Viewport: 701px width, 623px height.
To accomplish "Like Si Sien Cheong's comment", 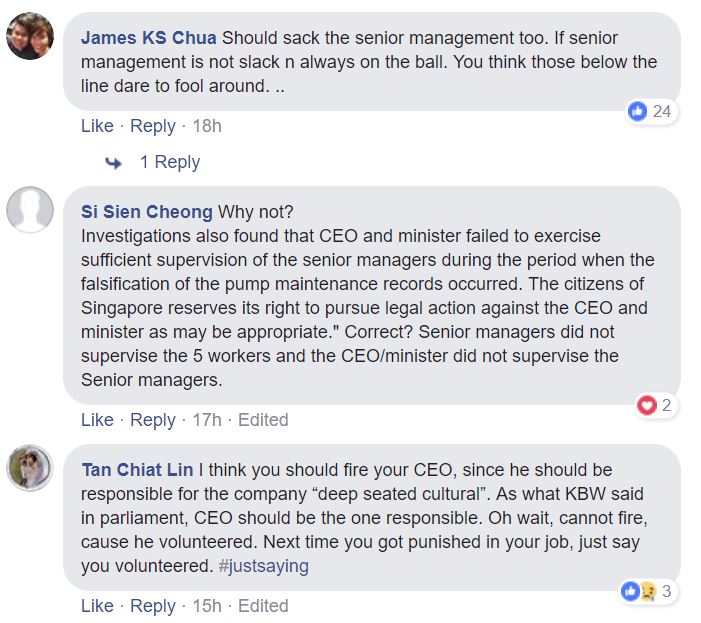I will tap(97, 420).
